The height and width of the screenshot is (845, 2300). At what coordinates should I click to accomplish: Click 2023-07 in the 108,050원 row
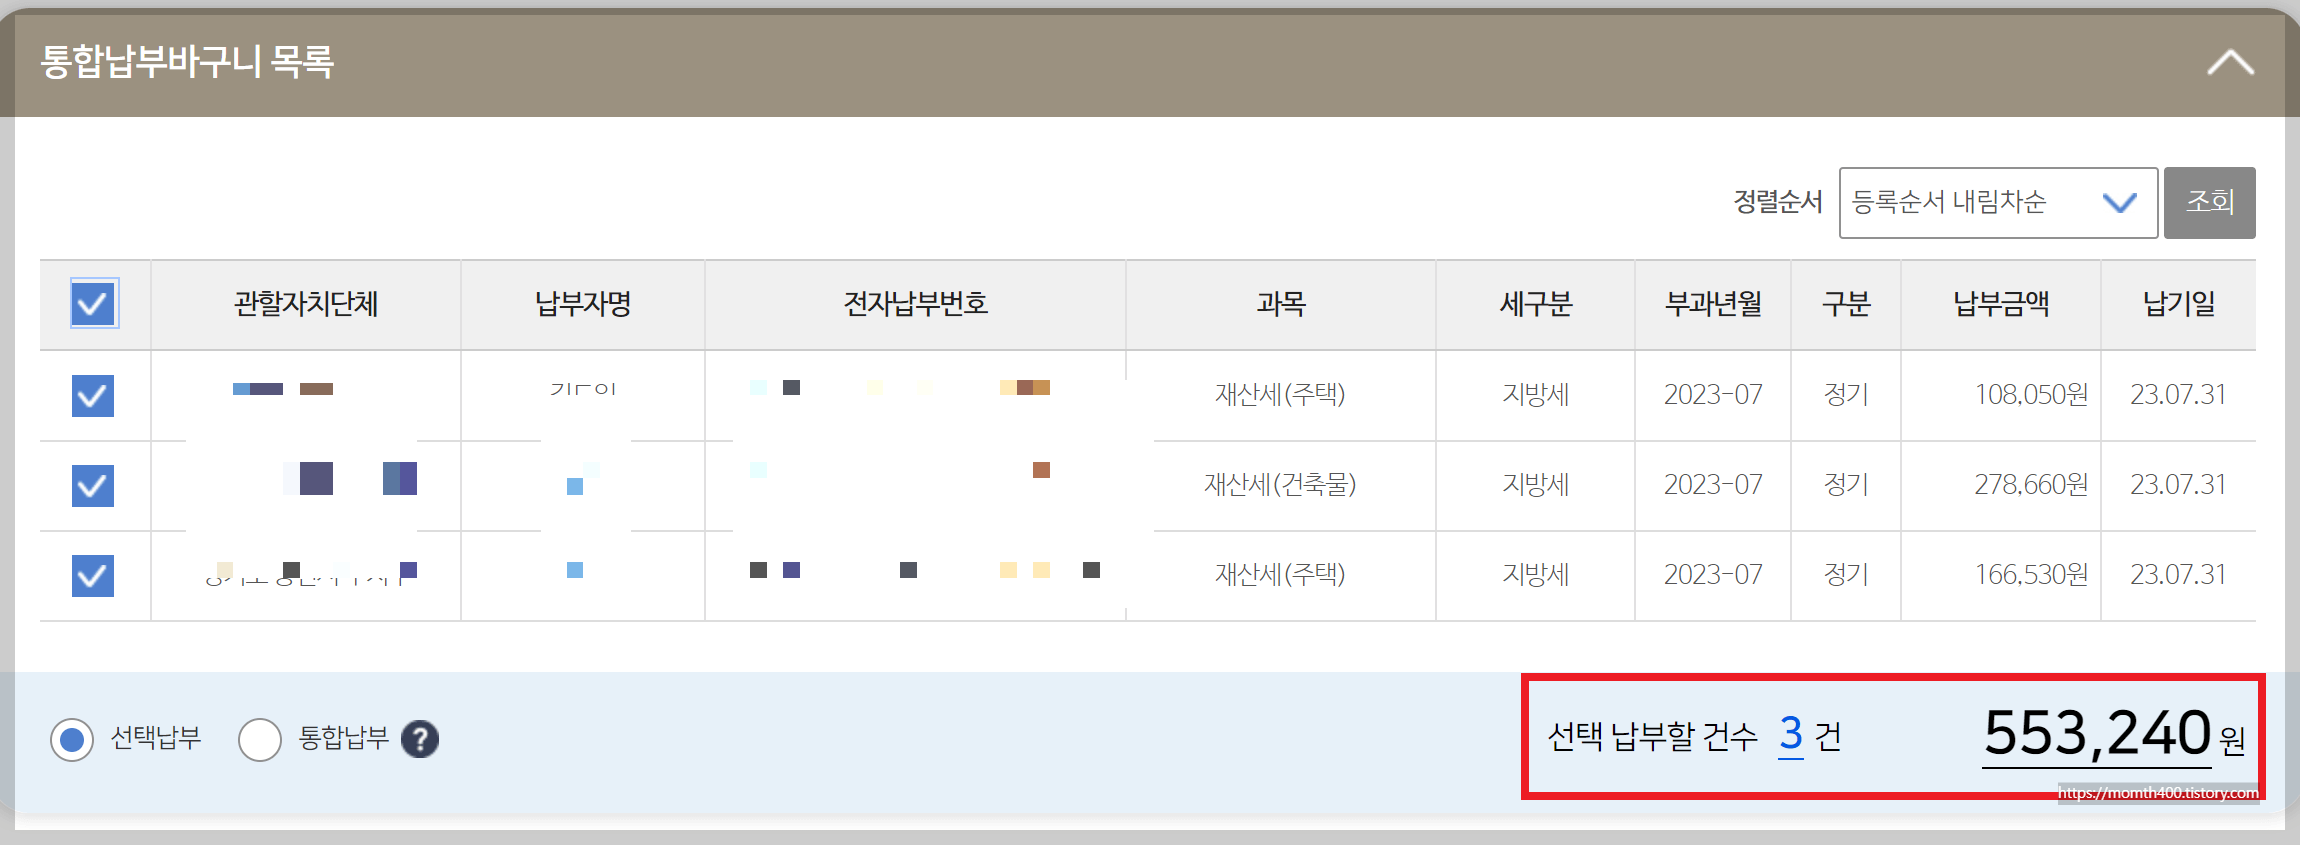point(1713,395)
